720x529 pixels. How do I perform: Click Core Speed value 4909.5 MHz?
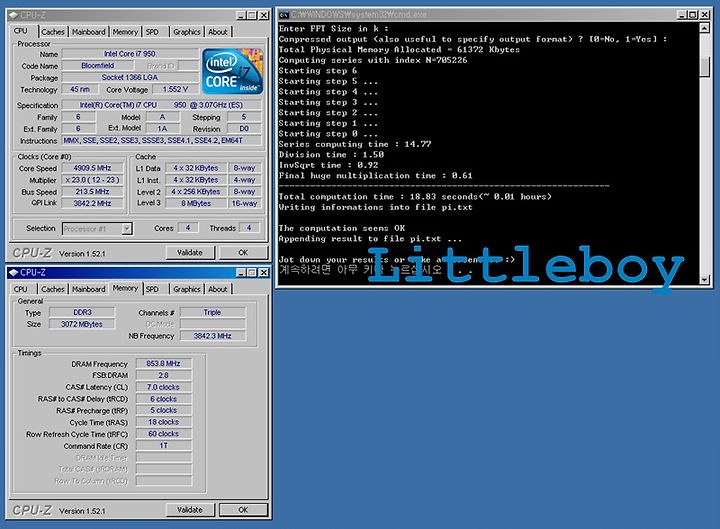tap(93, 168)
